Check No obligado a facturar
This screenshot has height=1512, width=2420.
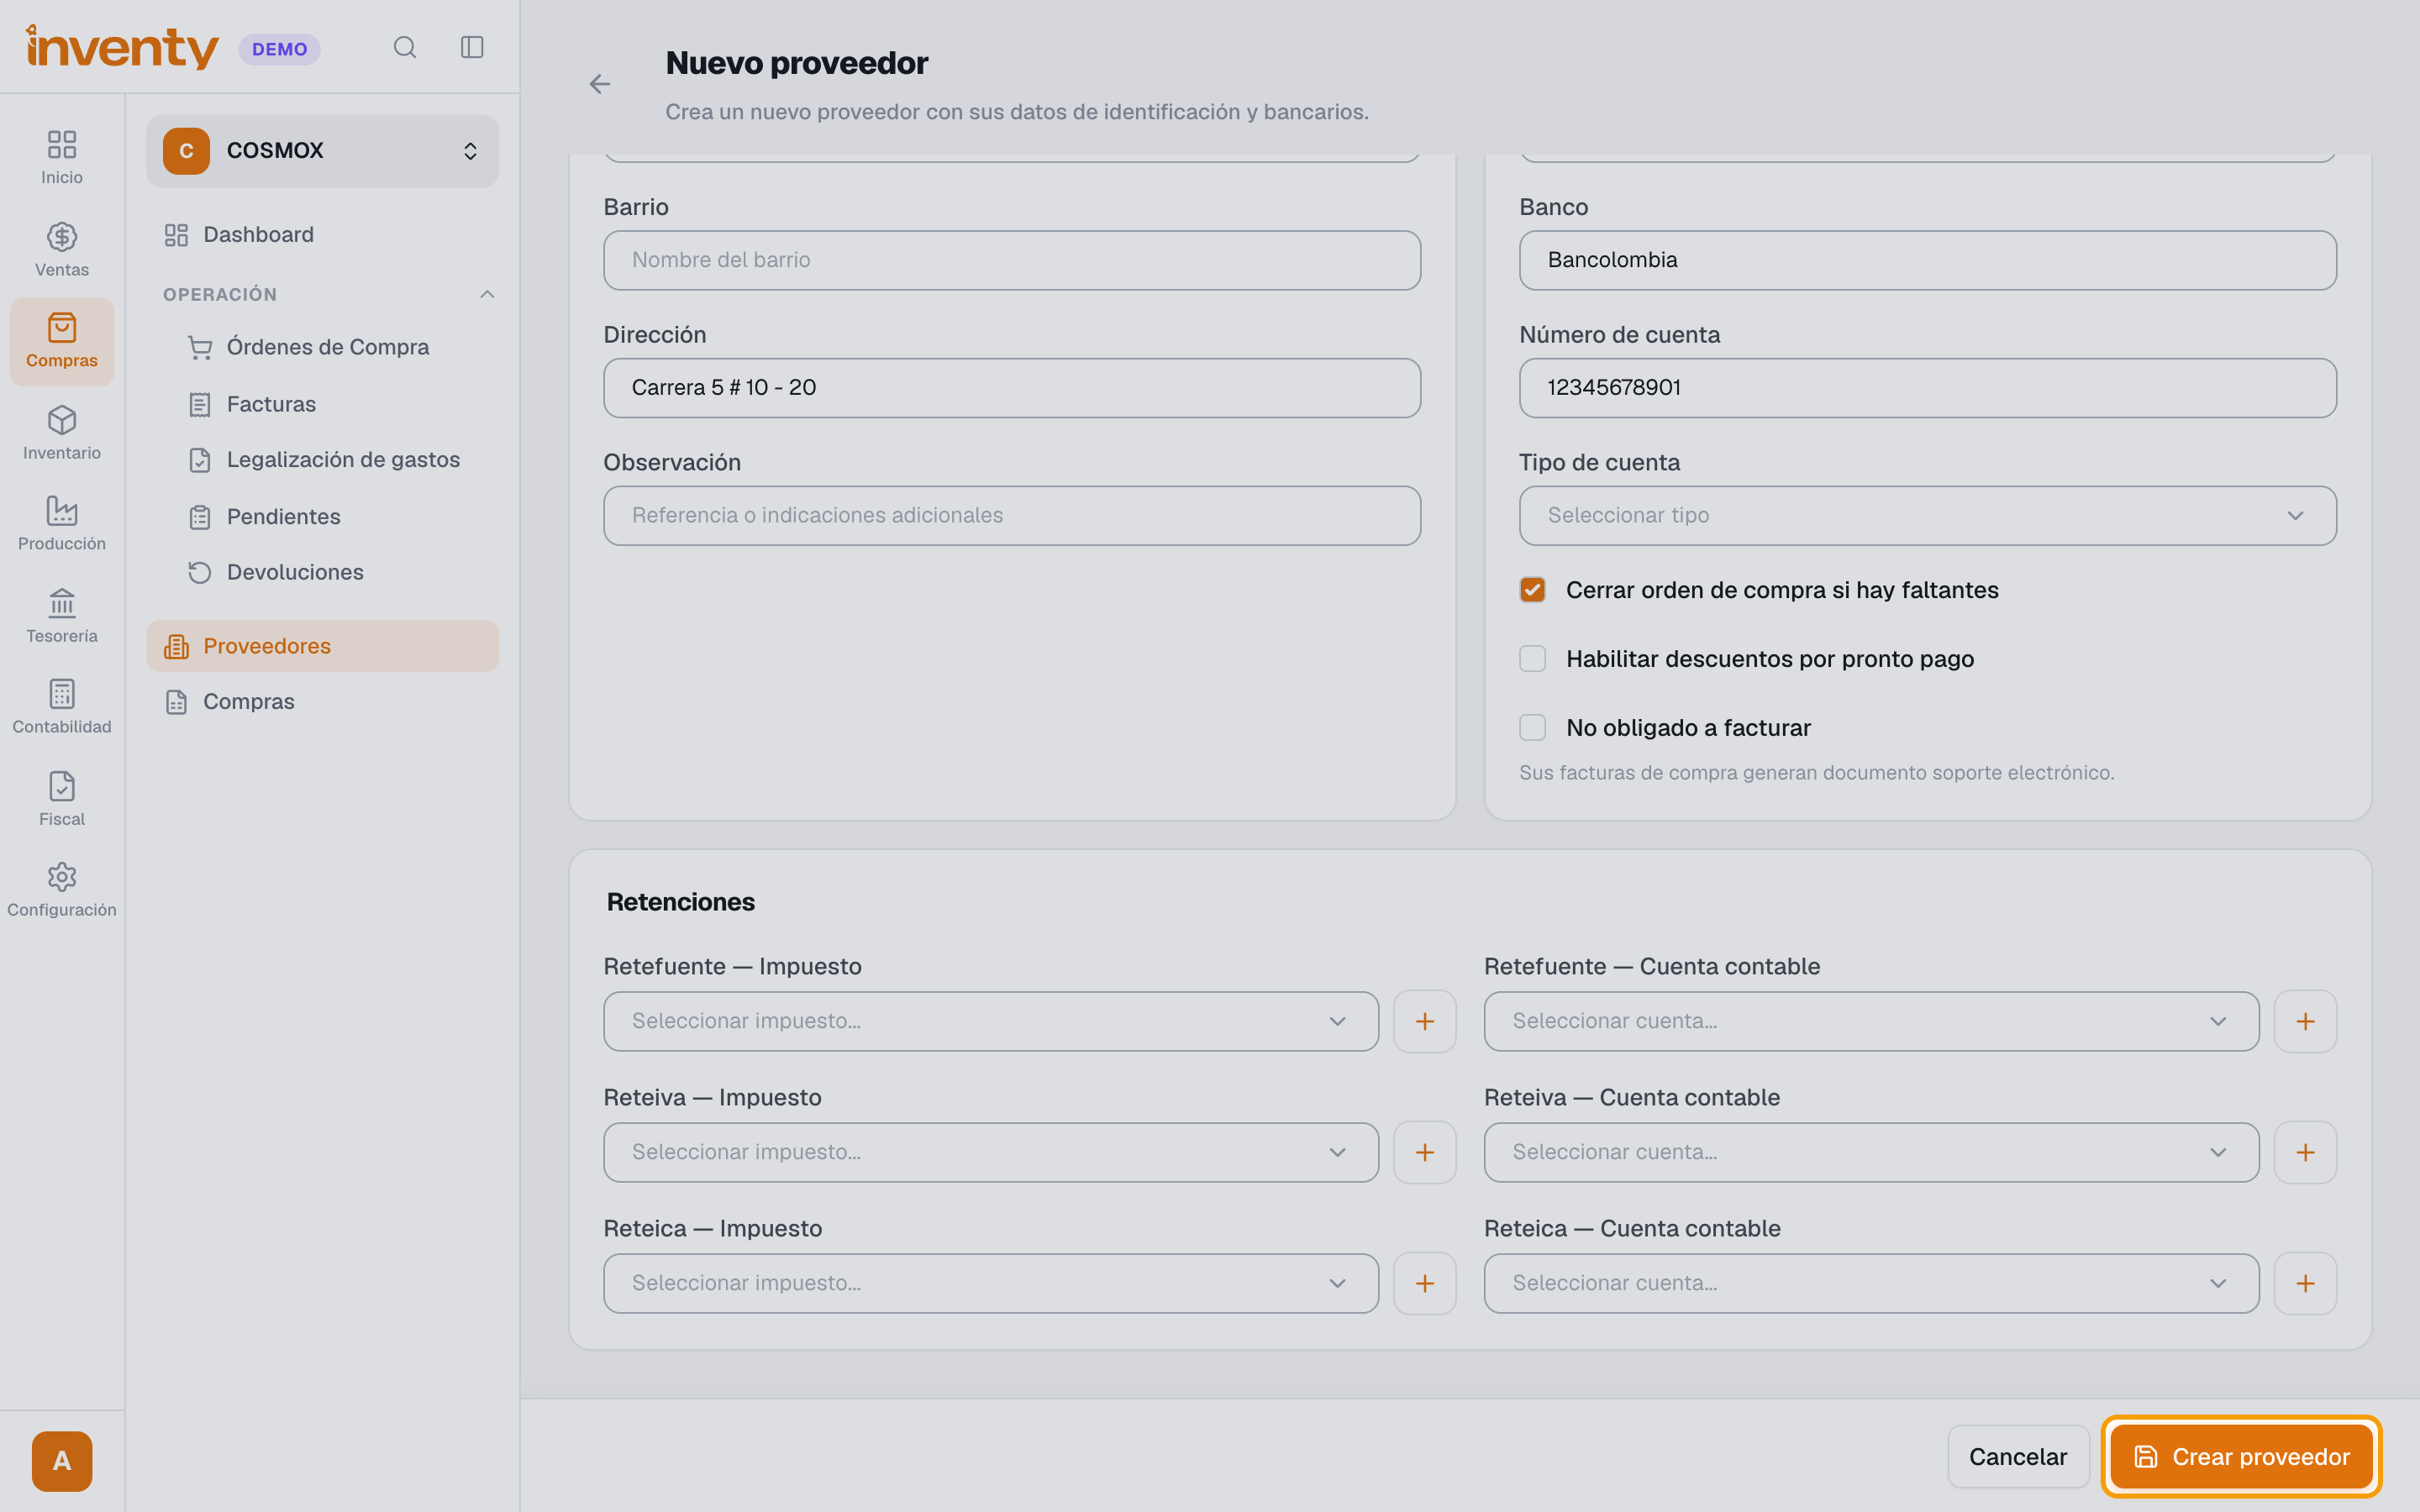1532,728
